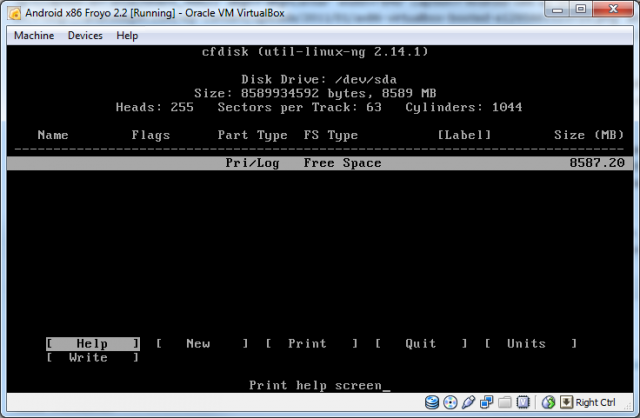Viewport: 640px width, 418px height.
Task: Maximize the VirtualBox window
Action: pyautogui.click(x=581, y=10)
